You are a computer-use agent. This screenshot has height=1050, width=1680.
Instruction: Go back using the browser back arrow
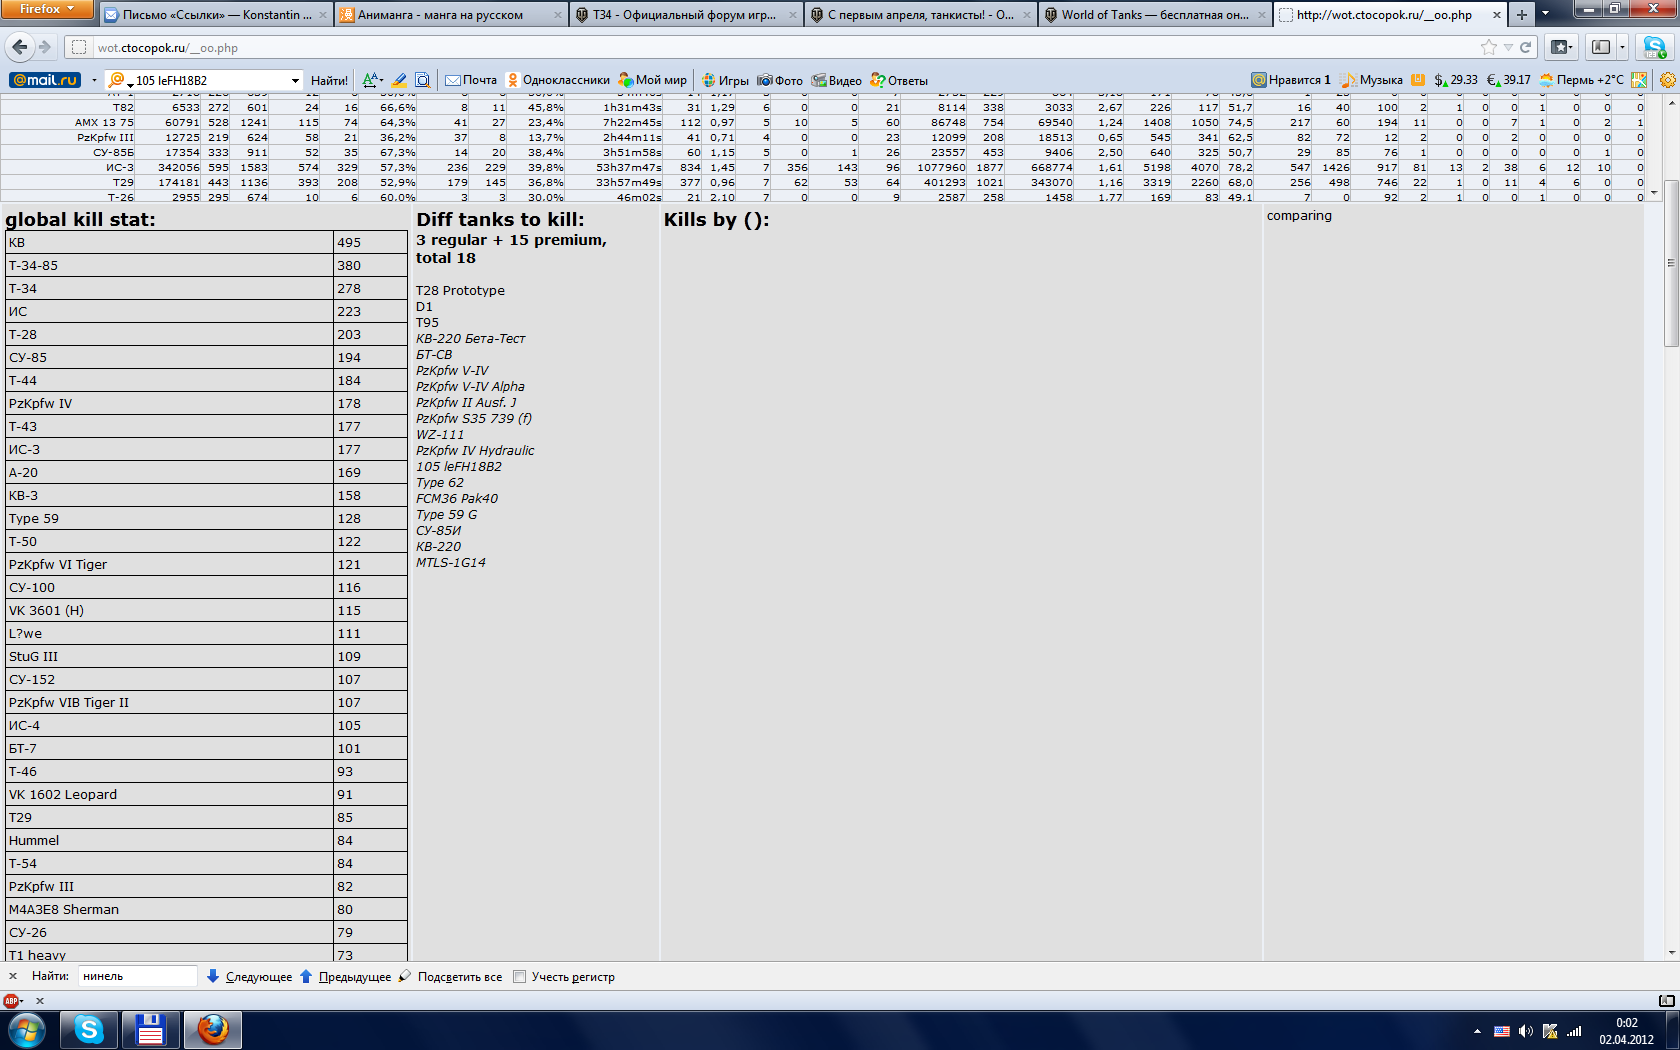19,47
